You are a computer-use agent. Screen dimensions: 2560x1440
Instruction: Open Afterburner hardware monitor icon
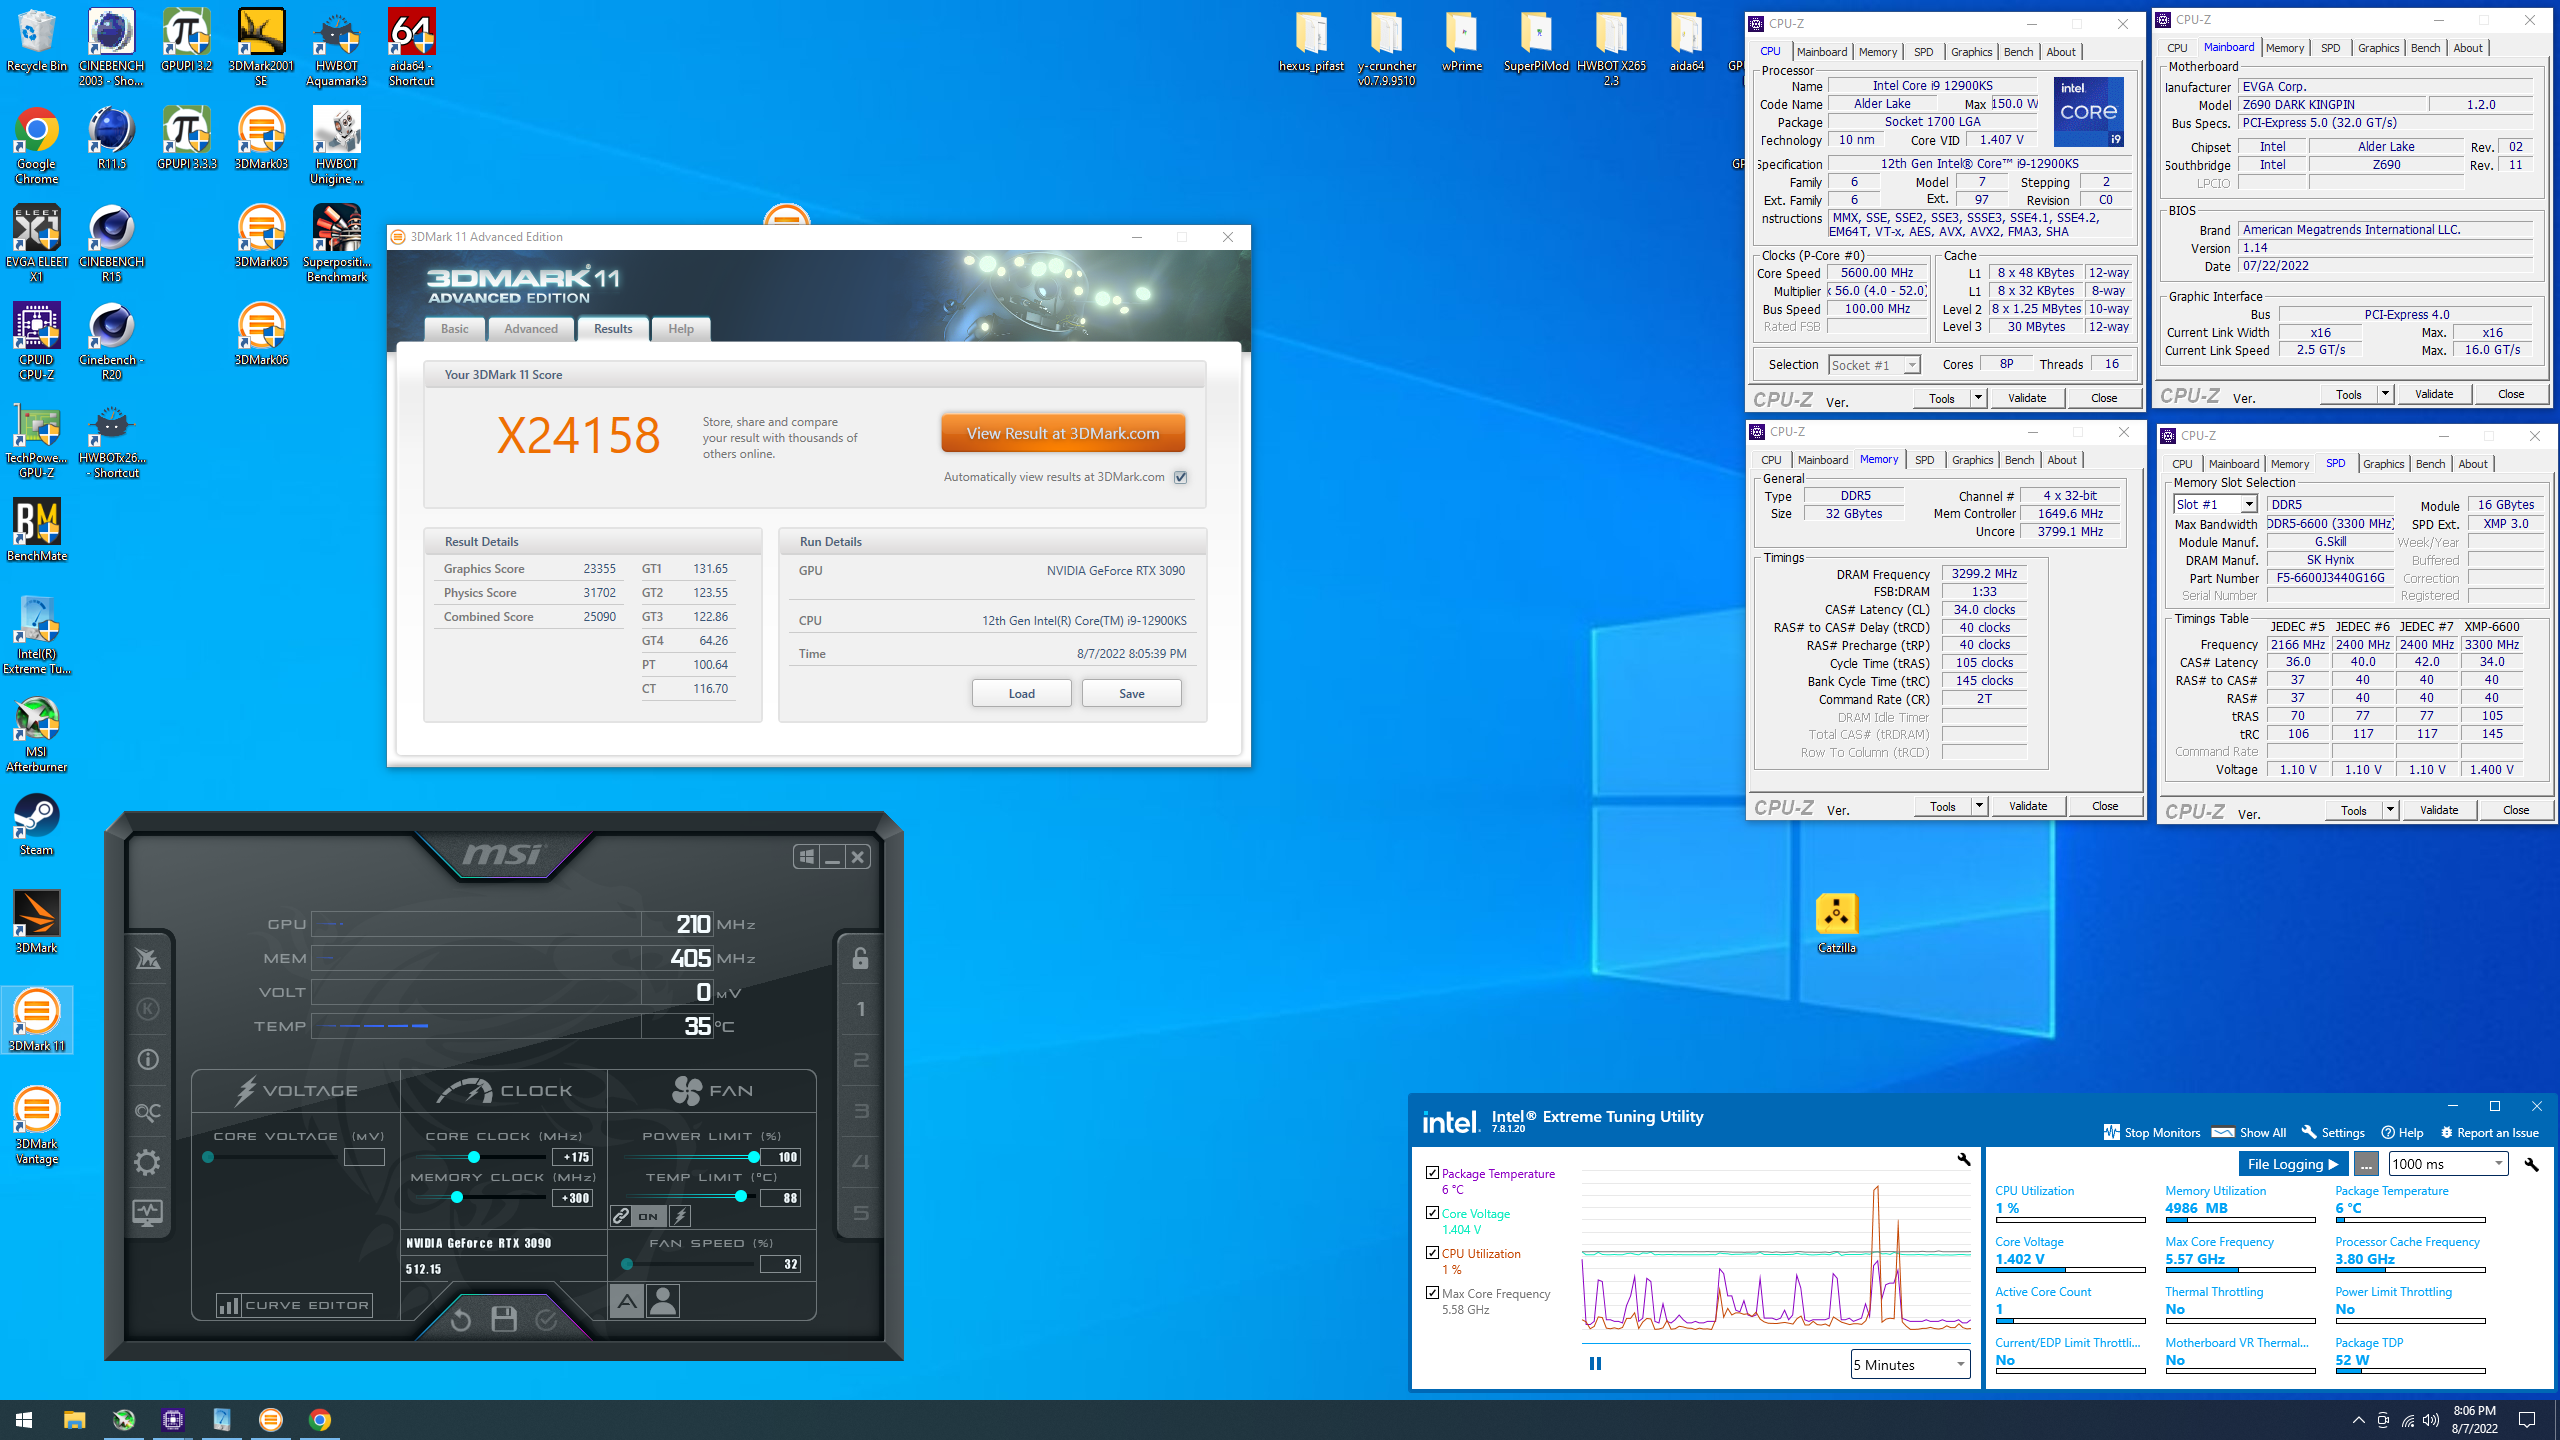pos(148,1213)
